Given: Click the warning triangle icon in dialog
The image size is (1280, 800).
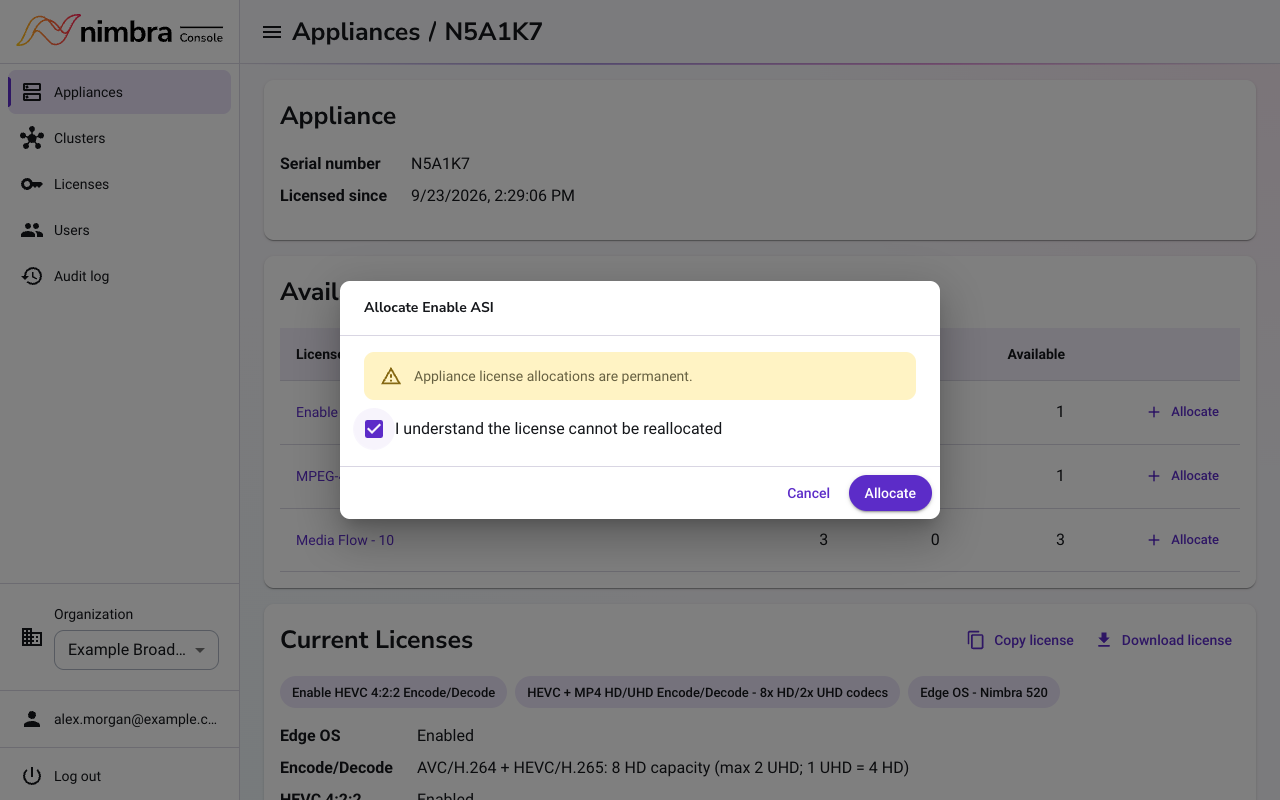Looking at the screenshot, I should click(x=391, y=376).
